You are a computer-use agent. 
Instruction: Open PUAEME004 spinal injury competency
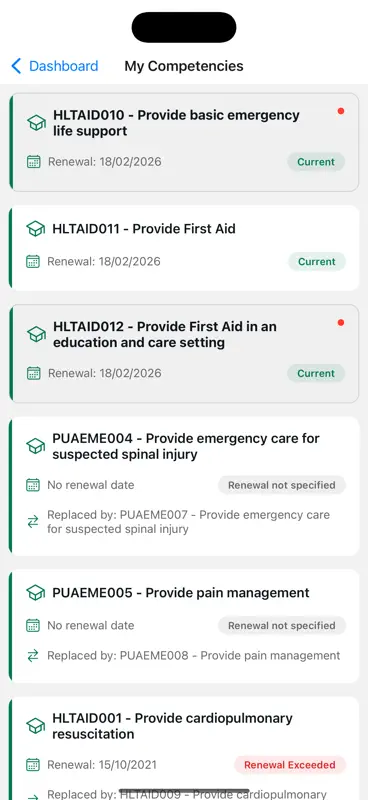point(184,486)
